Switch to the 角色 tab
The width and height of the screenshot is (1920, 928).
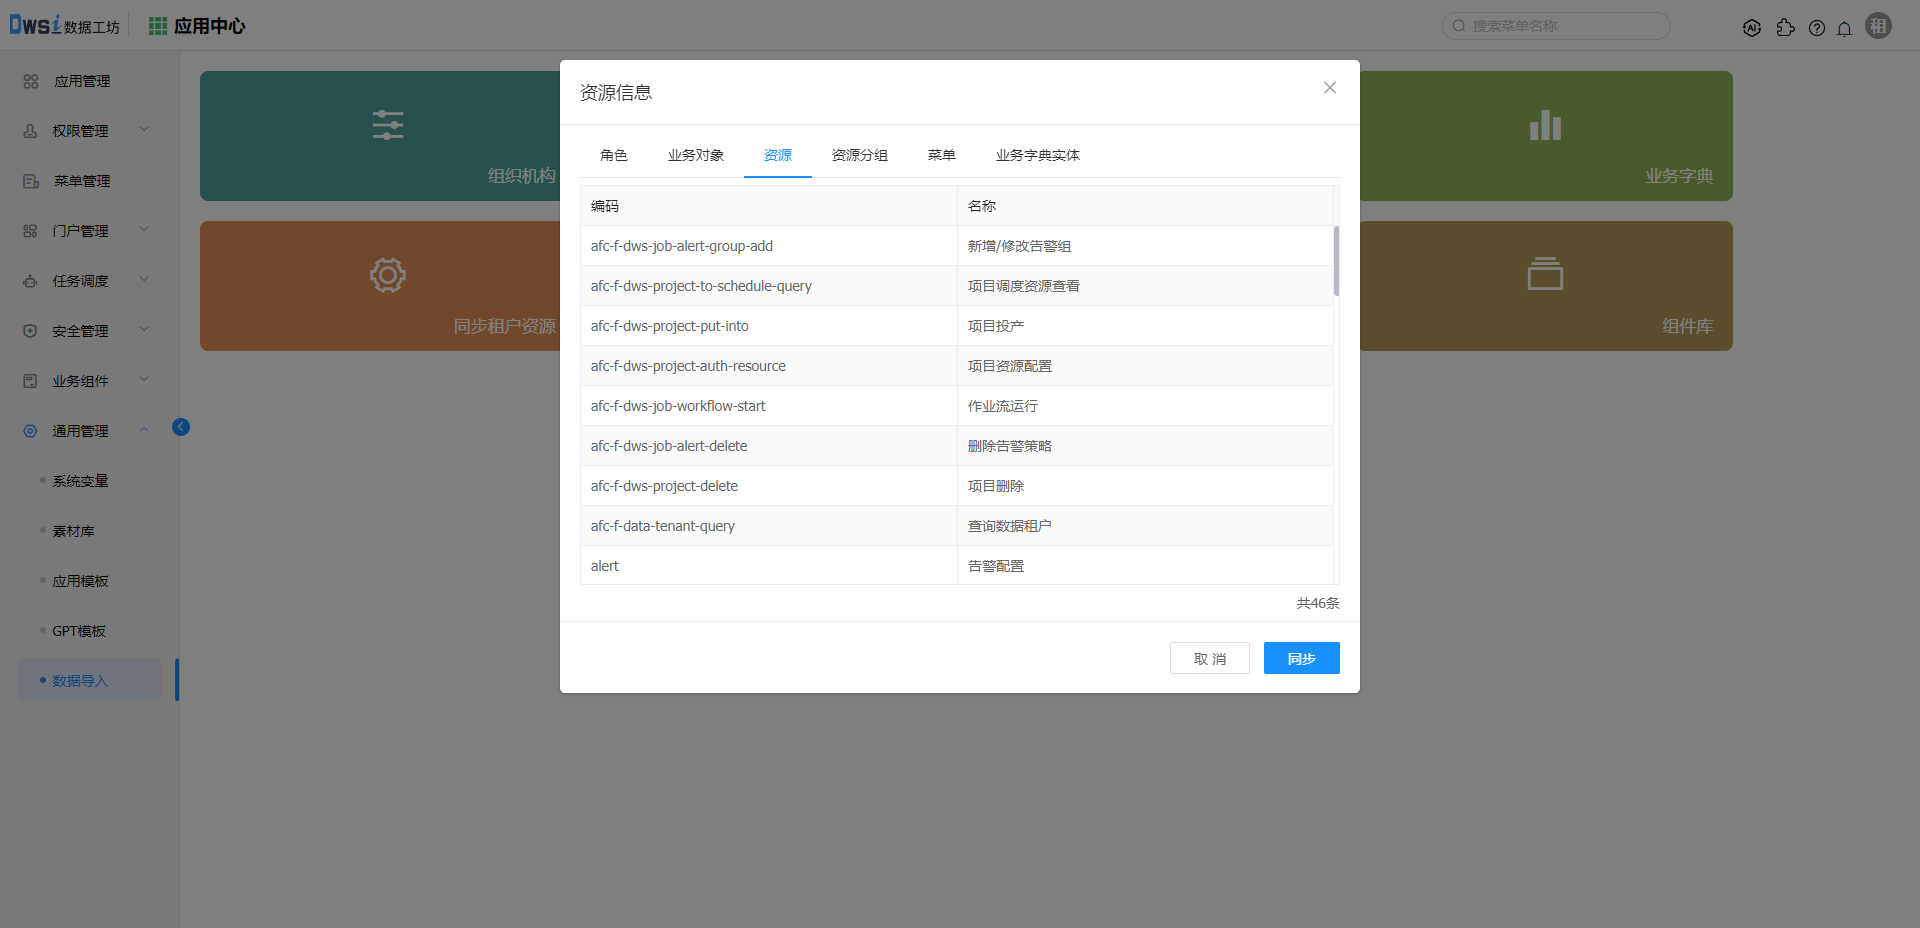pyautogui.click(x=613, y=155)
